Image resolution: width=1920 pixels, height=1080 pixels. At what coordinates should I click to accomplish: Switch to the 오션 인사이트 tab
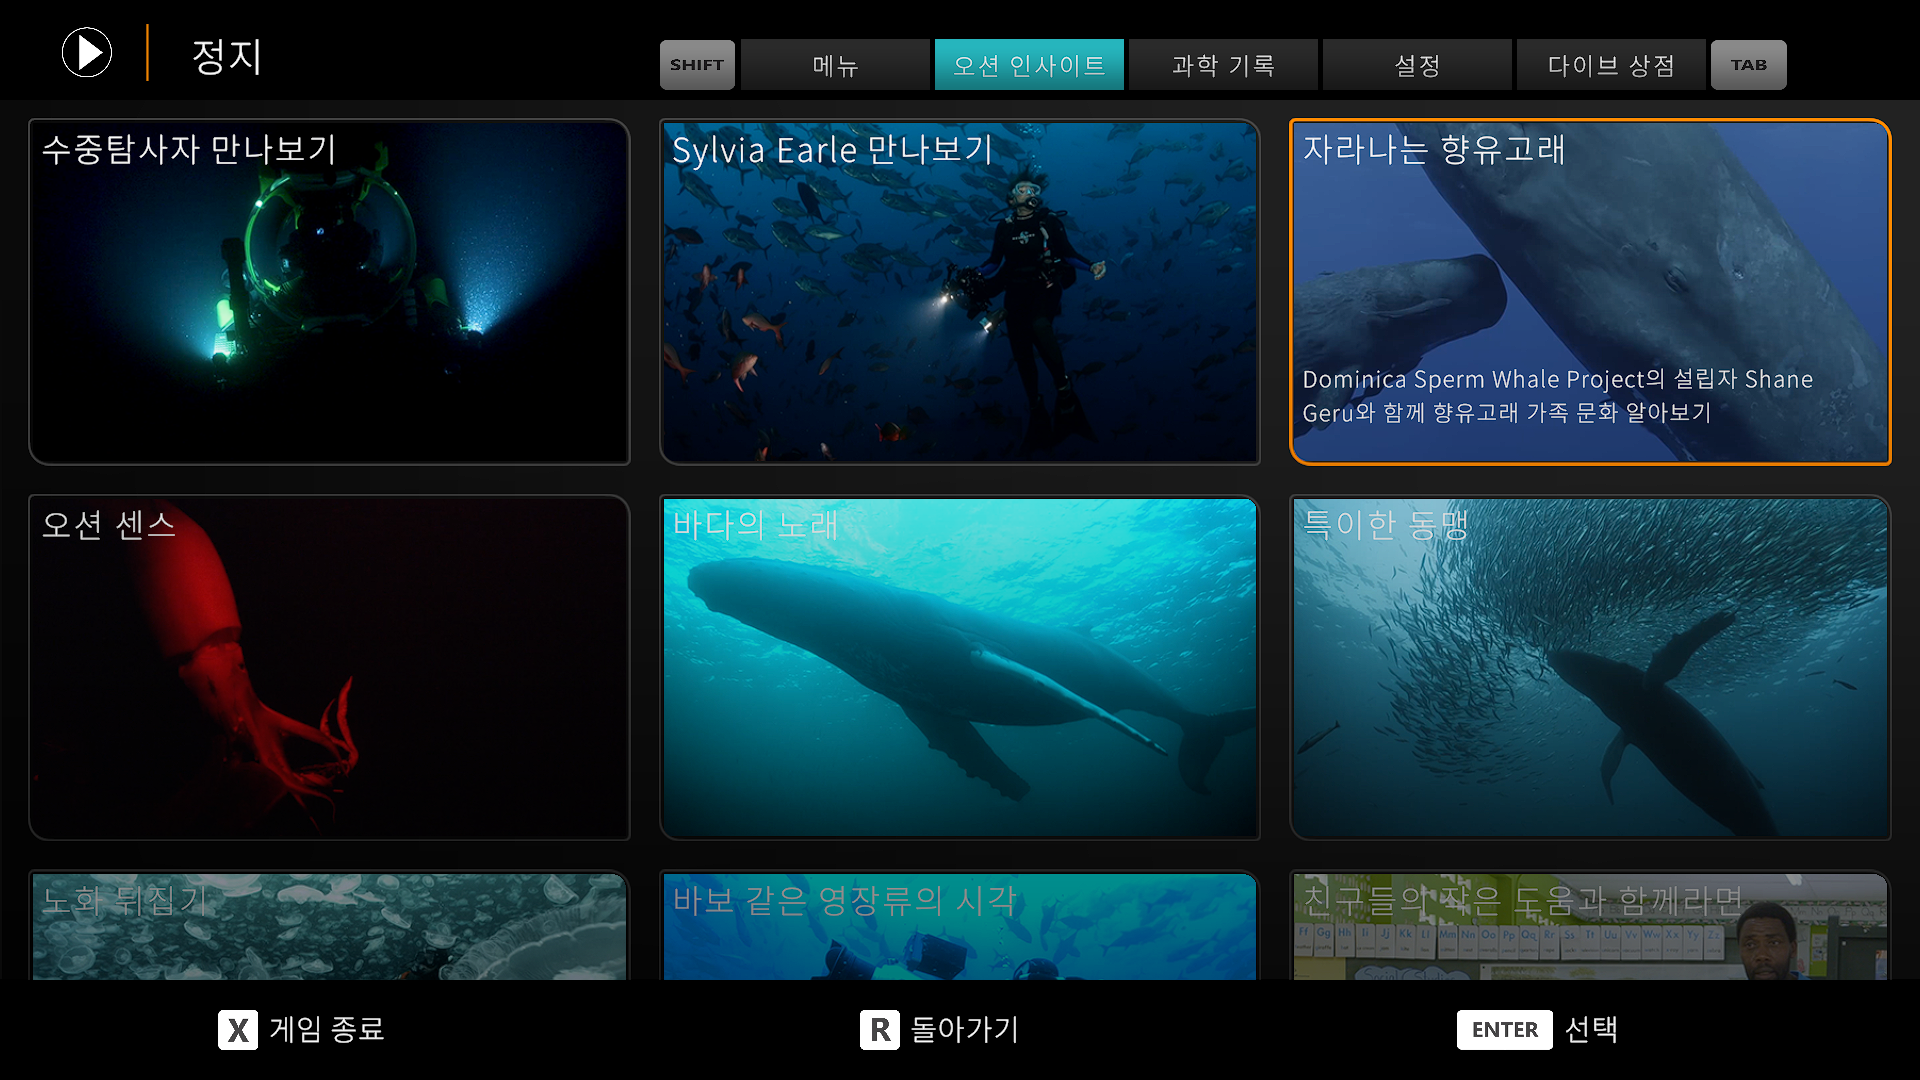click(1029, 66)
